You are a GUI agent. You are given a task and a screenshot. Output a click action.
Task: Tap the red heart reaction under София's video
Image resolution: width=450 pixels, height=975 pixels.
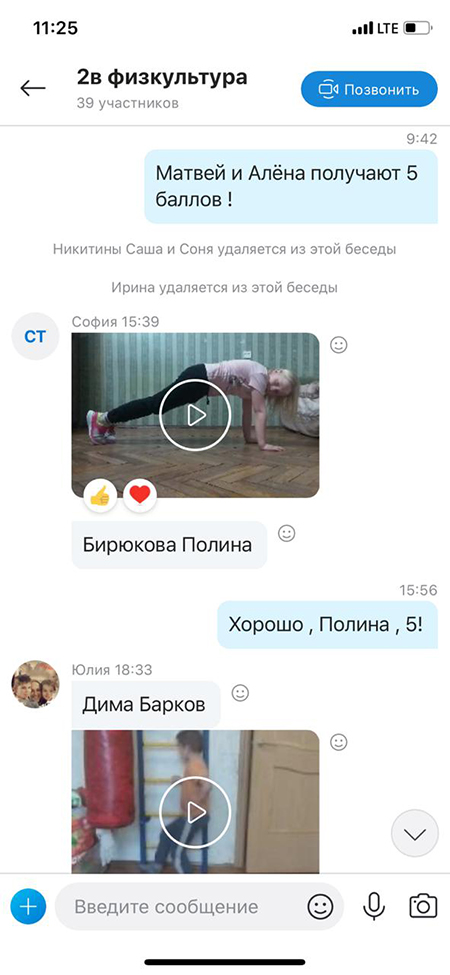coord(140,496)
